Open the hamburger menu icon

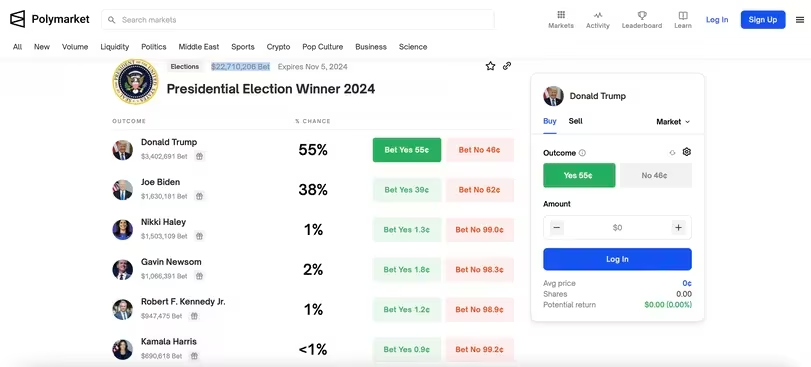pyautogui.click(x=800, y=20)
